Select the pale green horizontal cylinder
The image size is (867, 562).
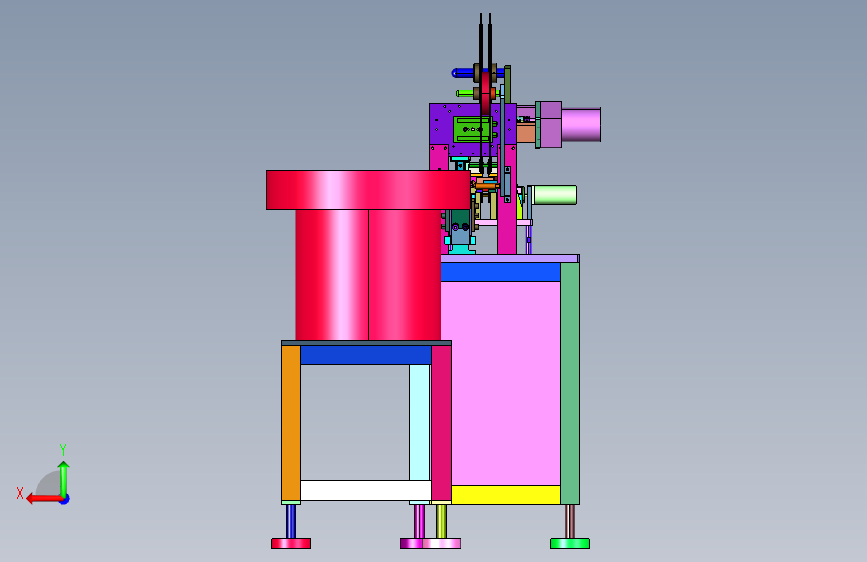555,195
